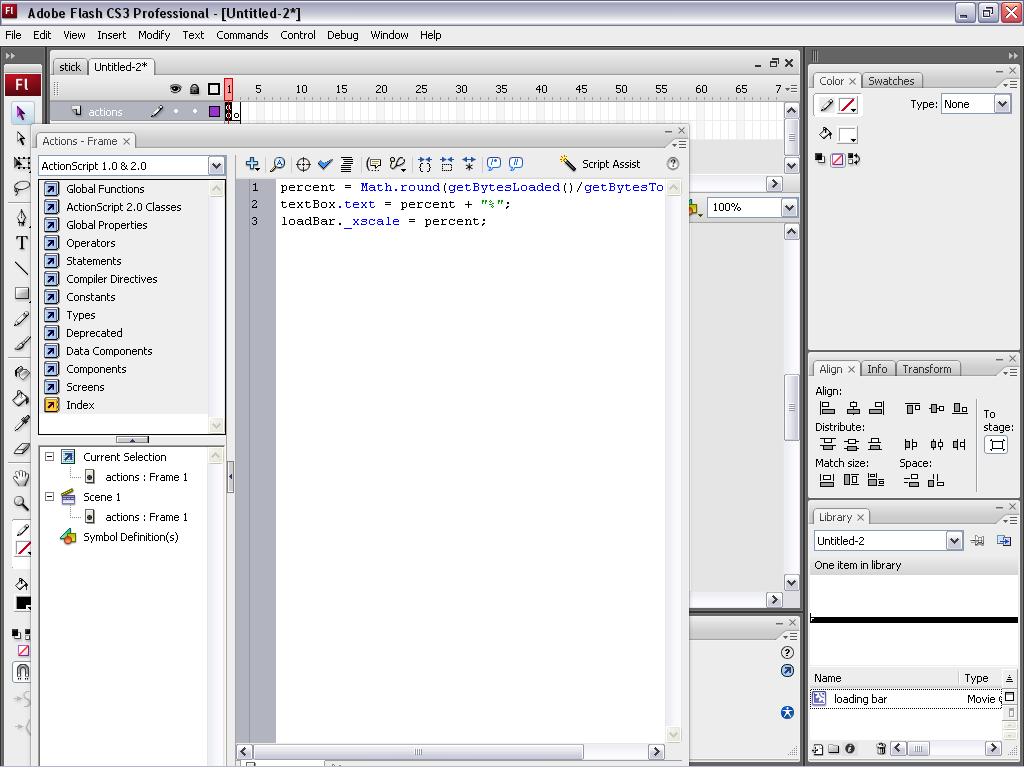1024x768 pixels.
Task: Select frame 1 on the actions layer
Action: [x=229, y=112]
